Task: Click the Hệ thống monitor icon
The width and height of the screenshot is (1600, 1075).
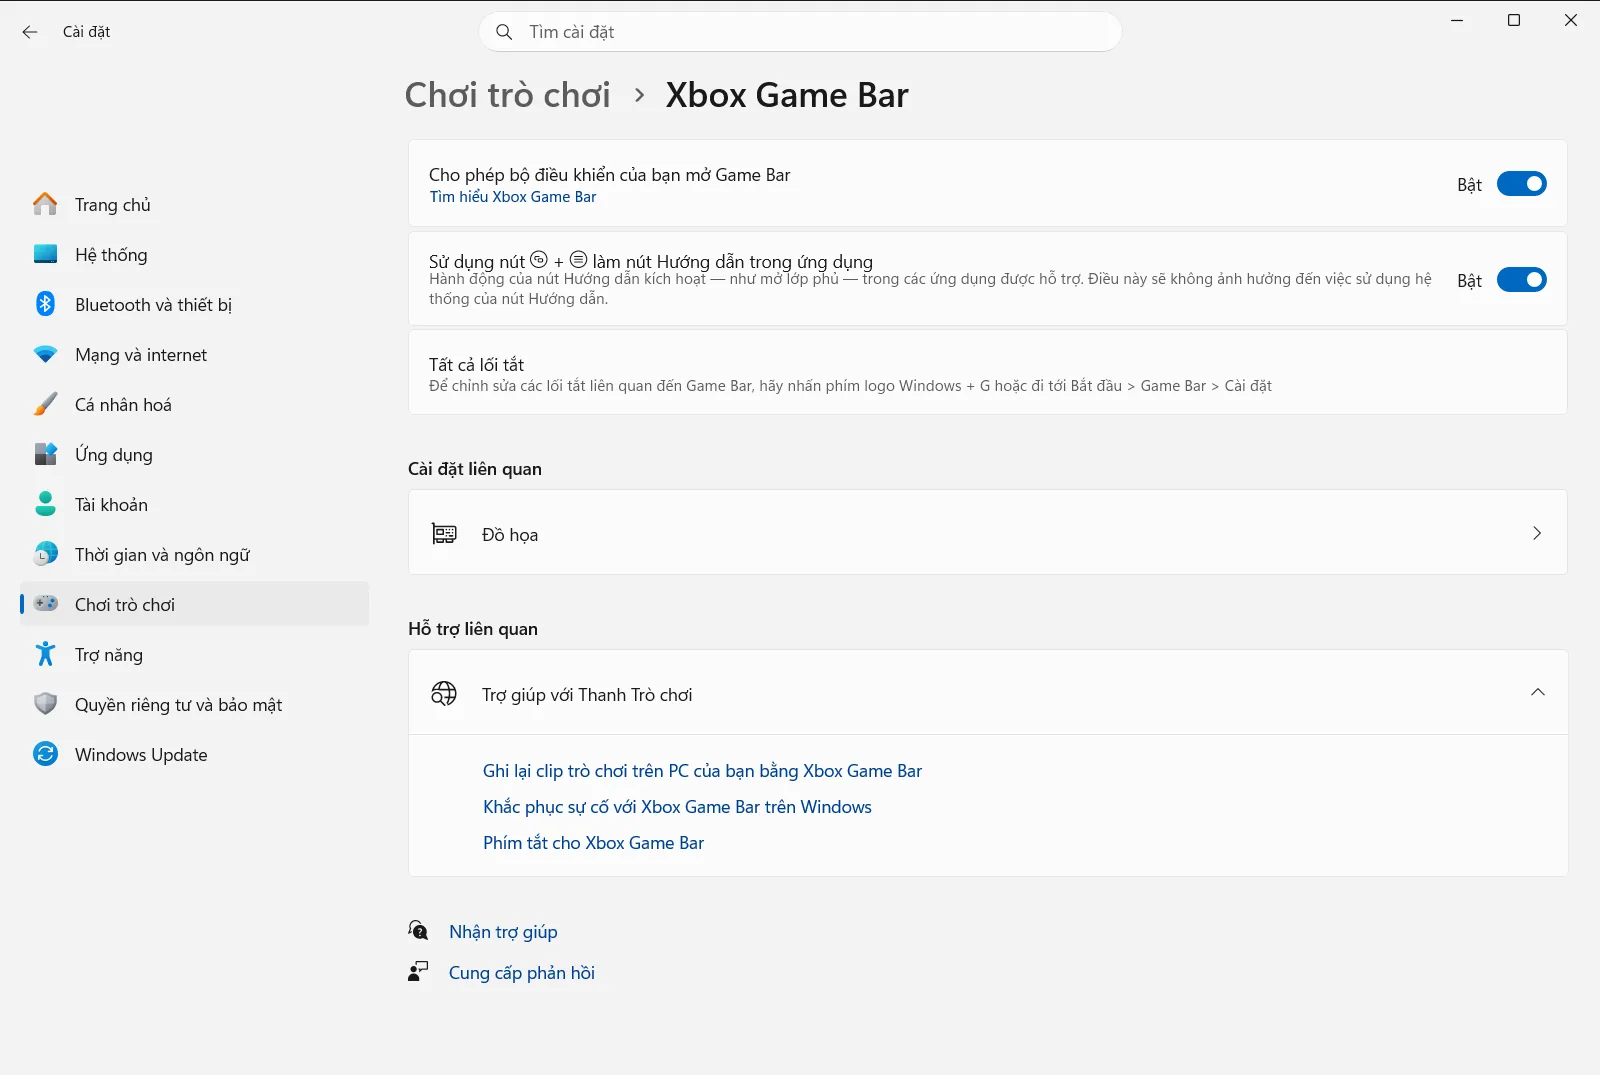Action: (x=45, y=254)
